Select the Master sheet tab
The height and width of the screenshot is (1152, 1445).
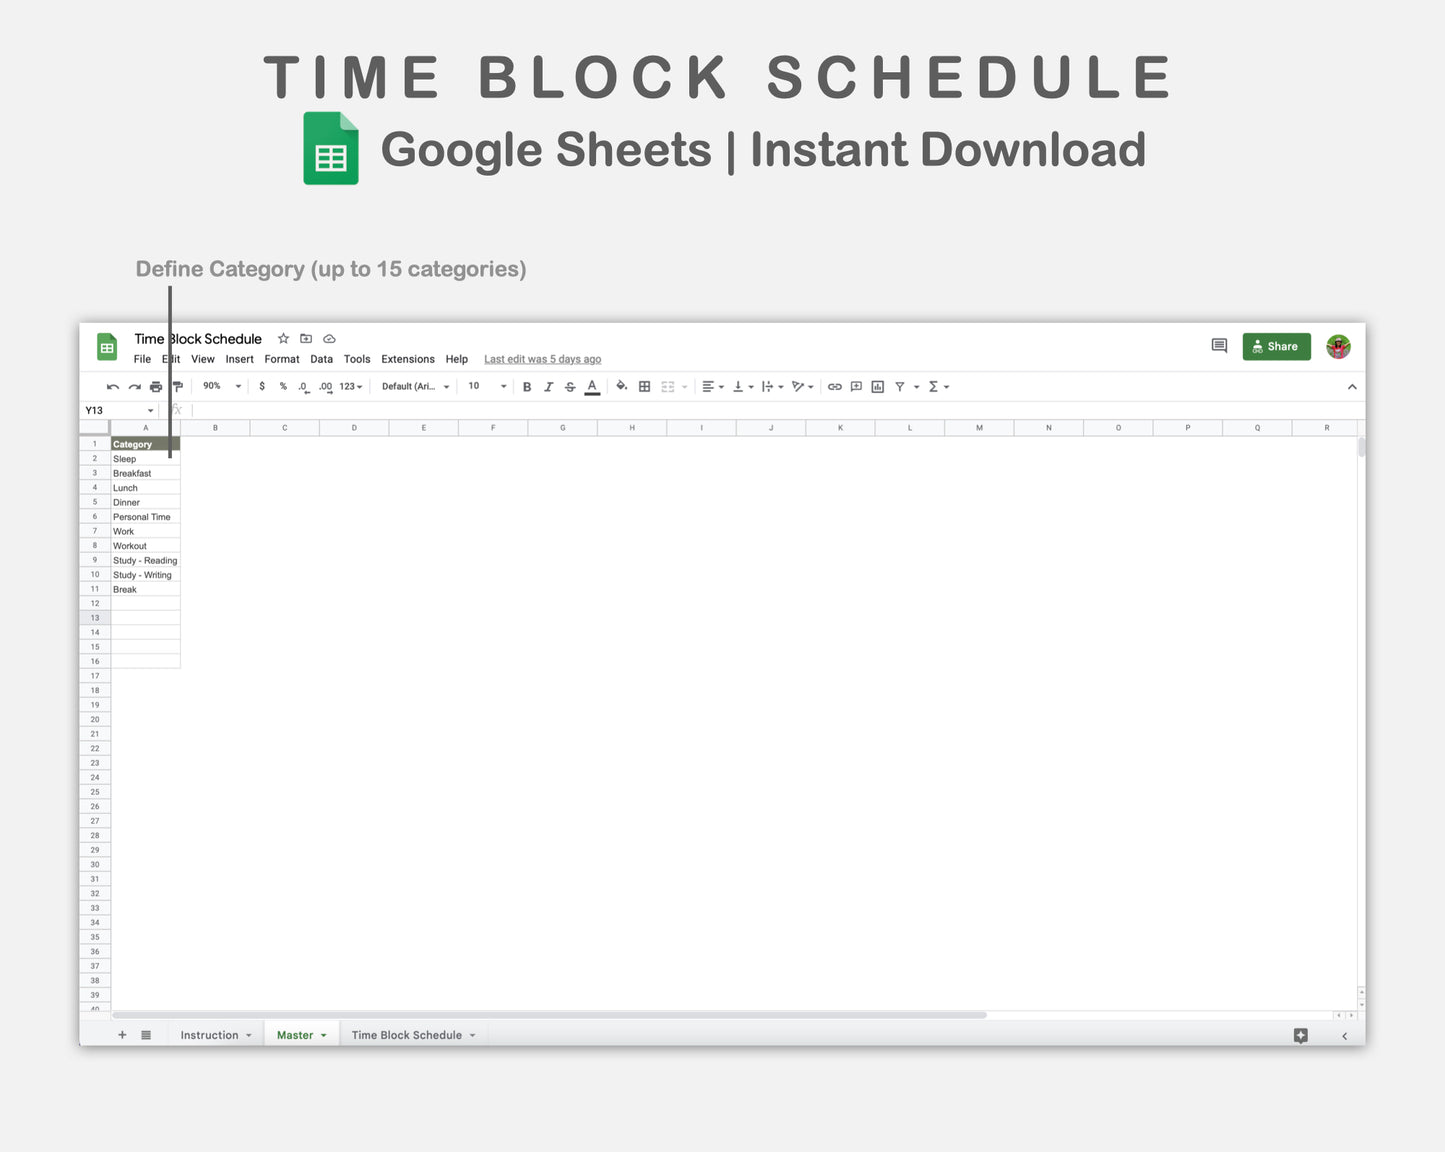[x=301, y=1035]
